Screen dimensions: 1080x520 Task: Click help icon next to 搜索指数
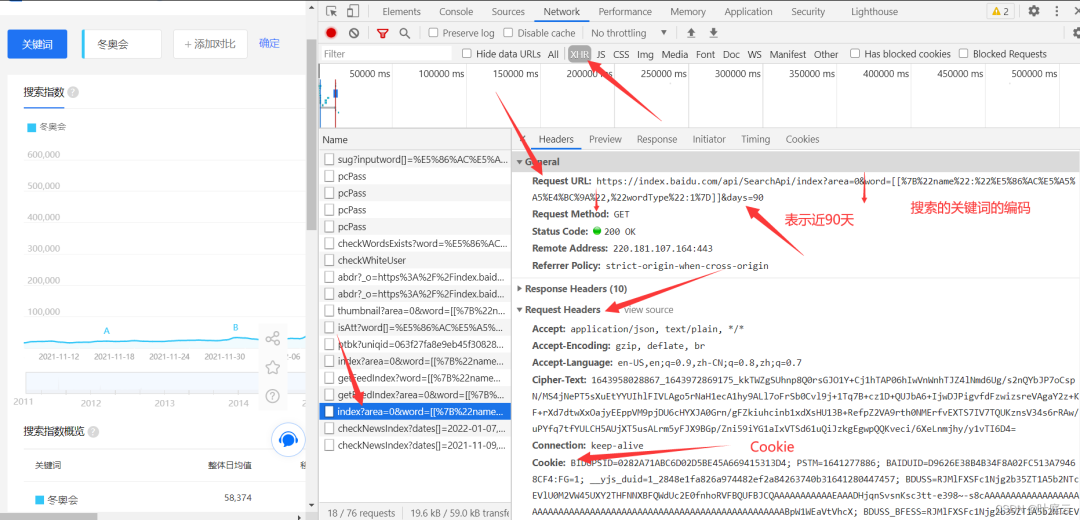73,92
